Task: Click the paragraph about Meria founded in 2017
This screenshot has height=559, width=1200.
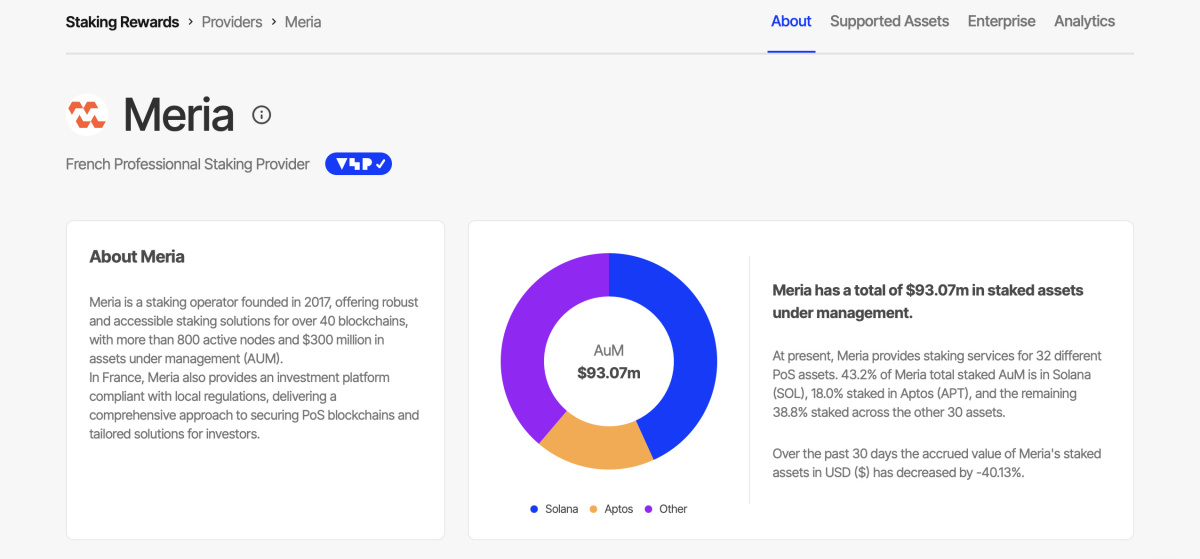Action: click(254, 368)
